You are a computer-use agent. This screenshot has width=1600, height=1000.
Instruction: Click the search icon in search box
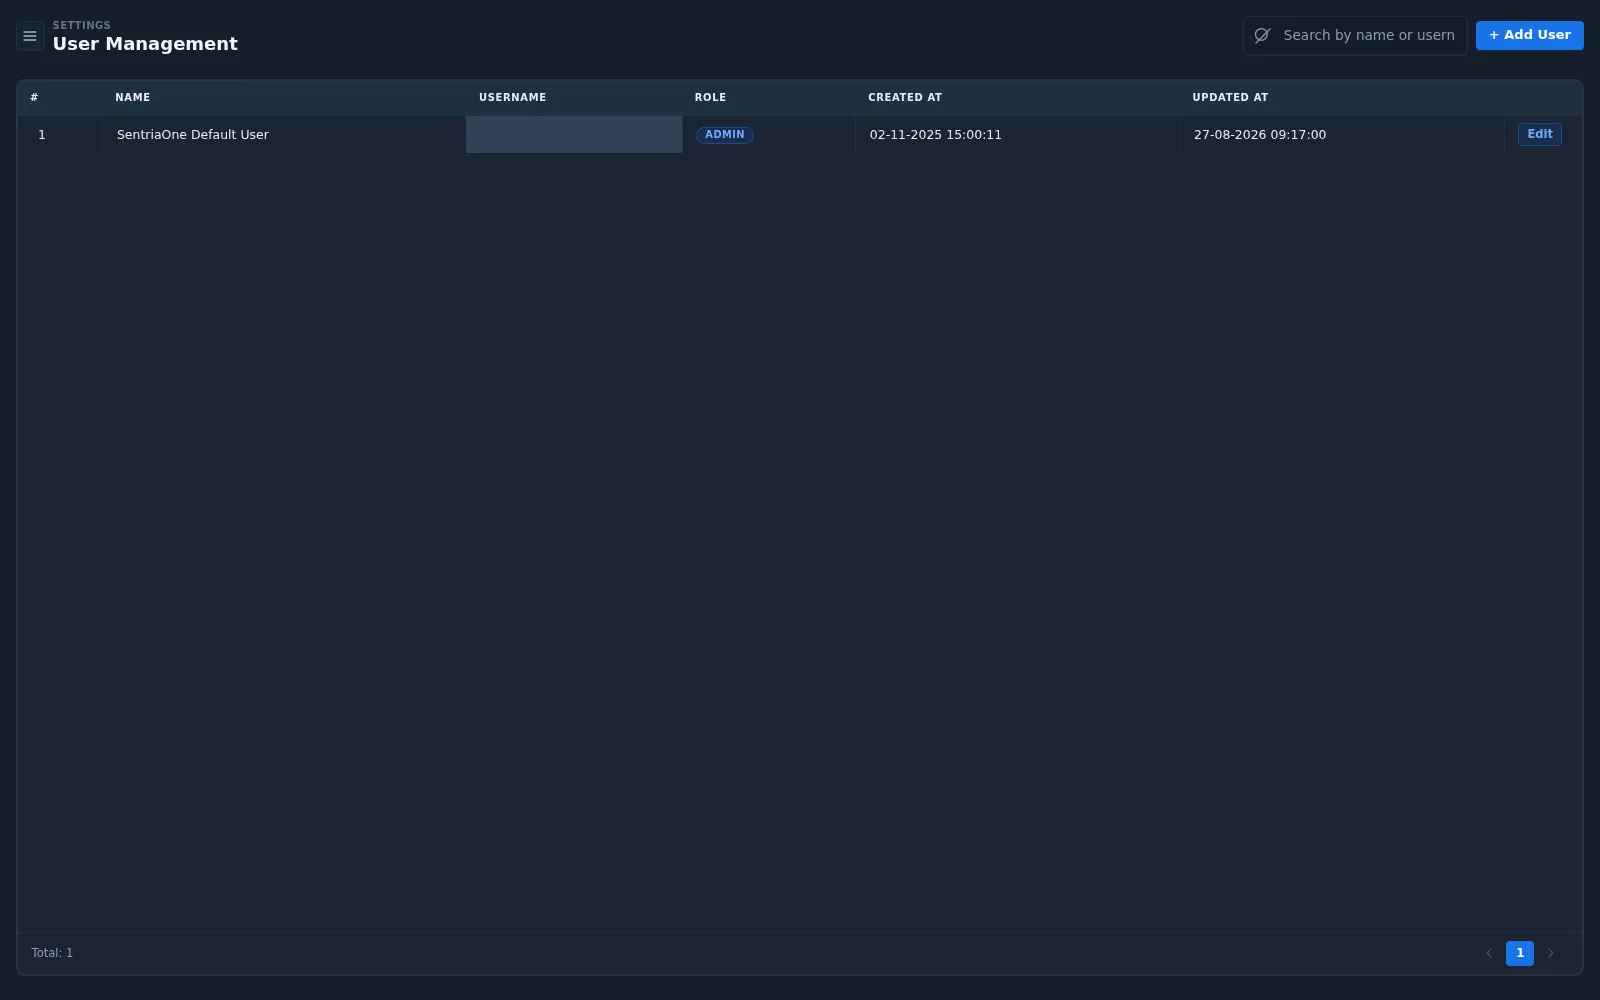pos(1262,35)
